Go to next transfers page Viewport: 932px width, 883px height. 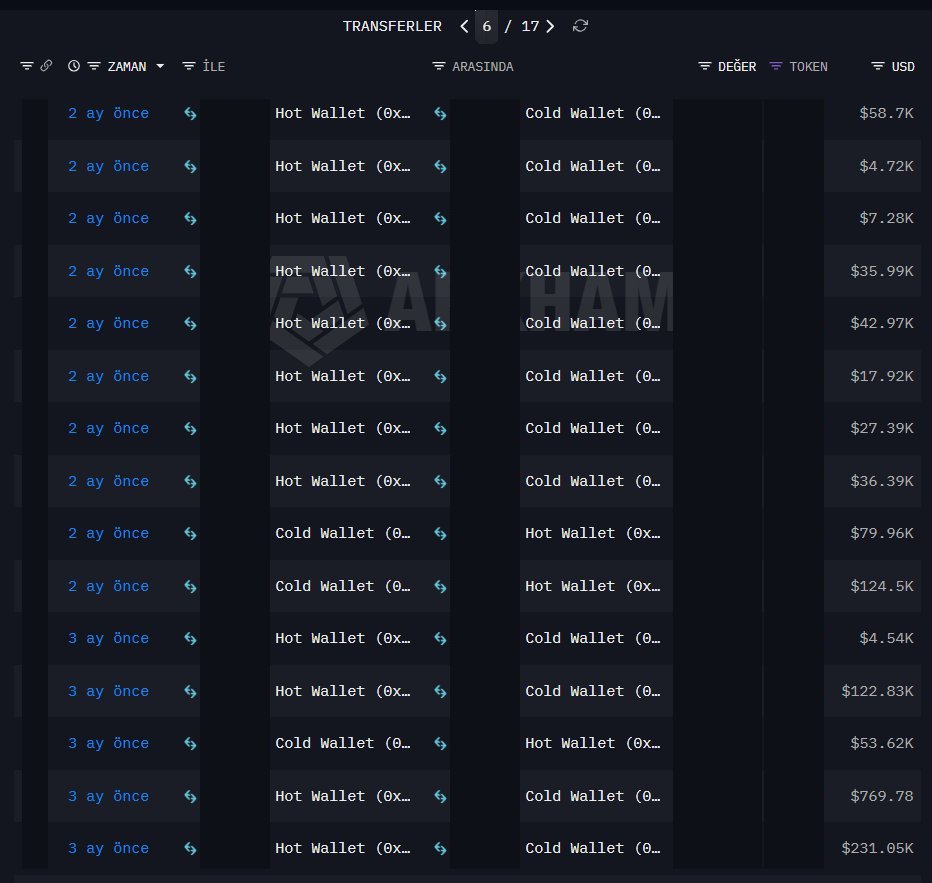[x=550, y=26]
